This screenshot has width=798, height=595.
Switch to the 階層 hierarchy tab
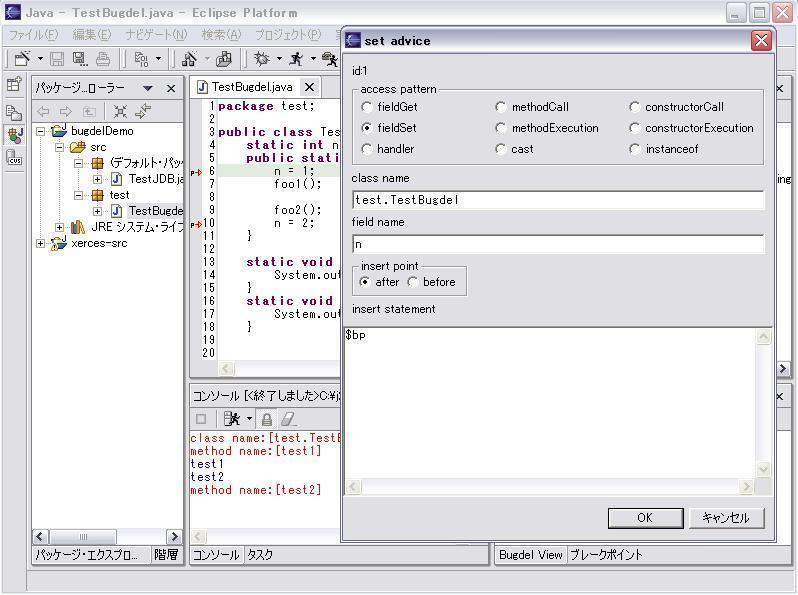click(166, 555)
